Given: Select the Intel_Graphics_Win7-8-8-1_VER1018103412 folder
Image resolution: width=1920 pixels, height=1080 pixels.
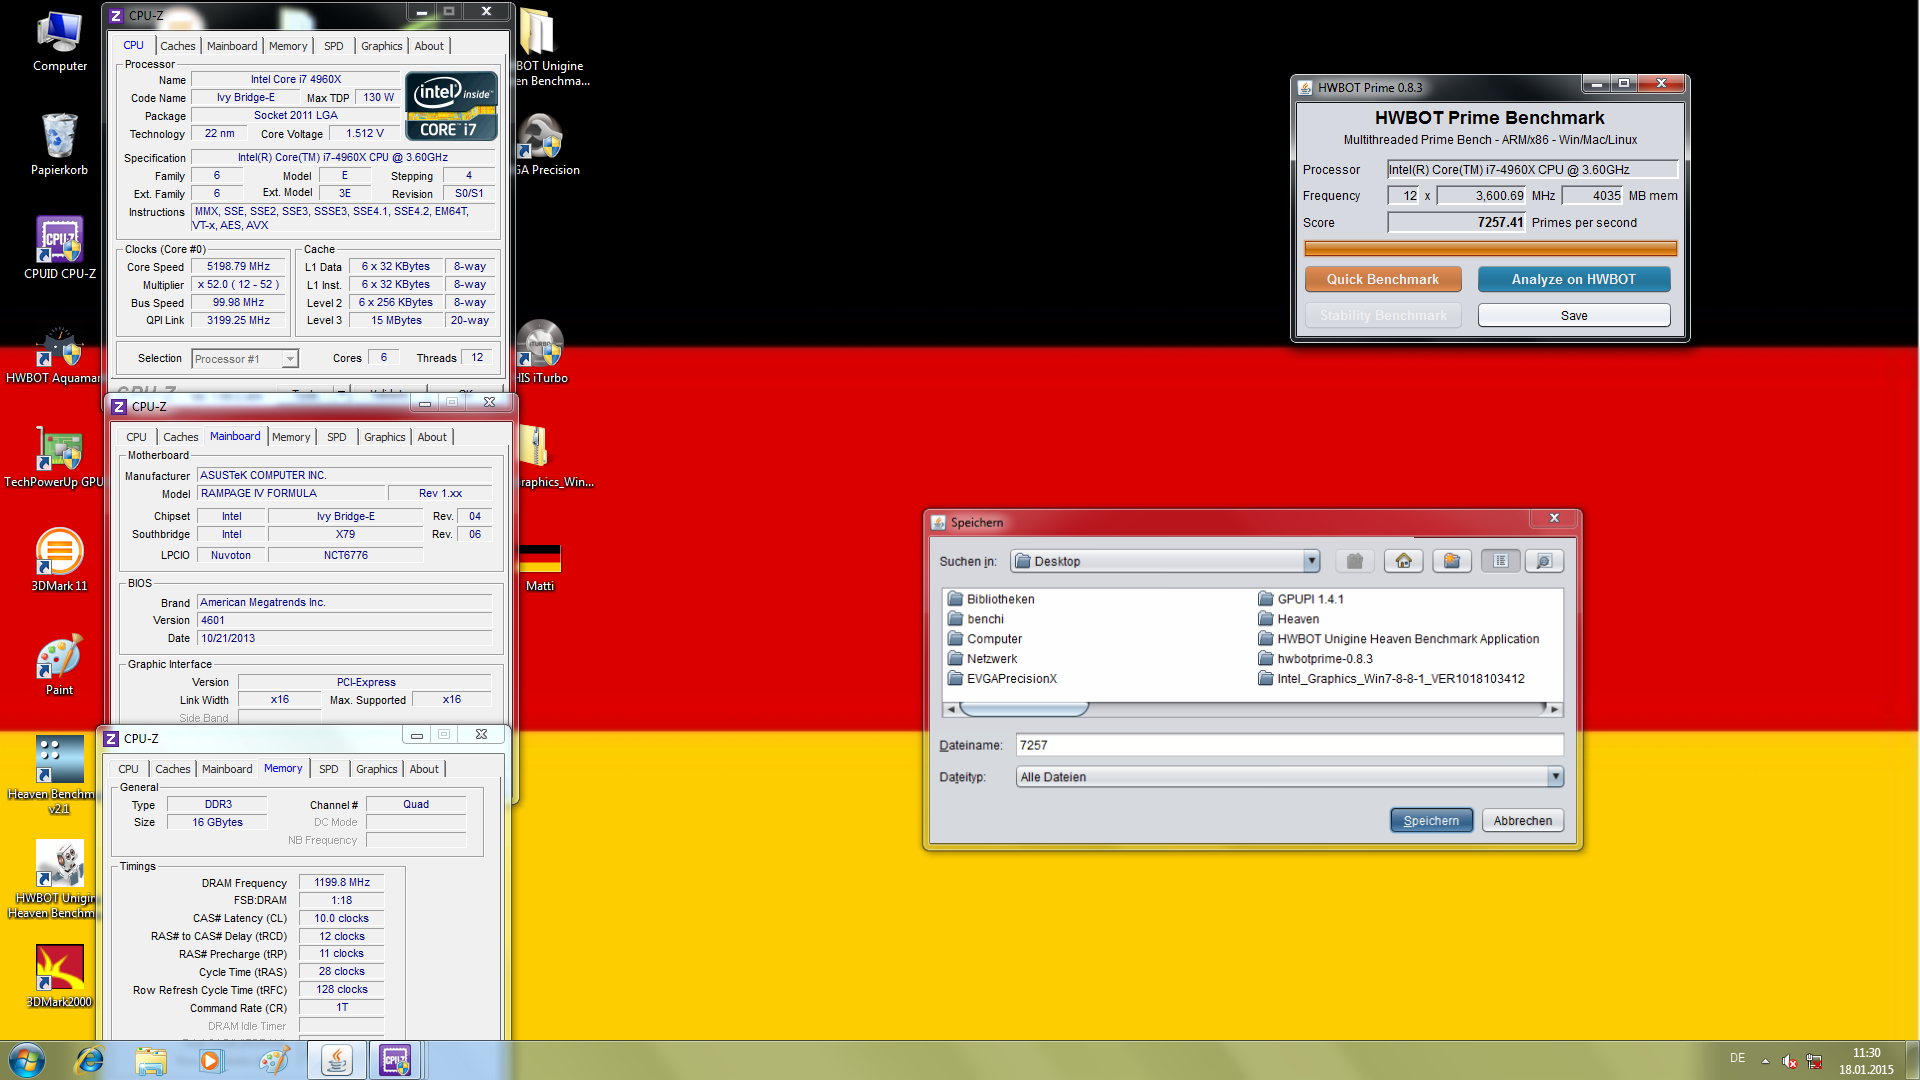Looking at the screenshot, I should coord(1391,679).
